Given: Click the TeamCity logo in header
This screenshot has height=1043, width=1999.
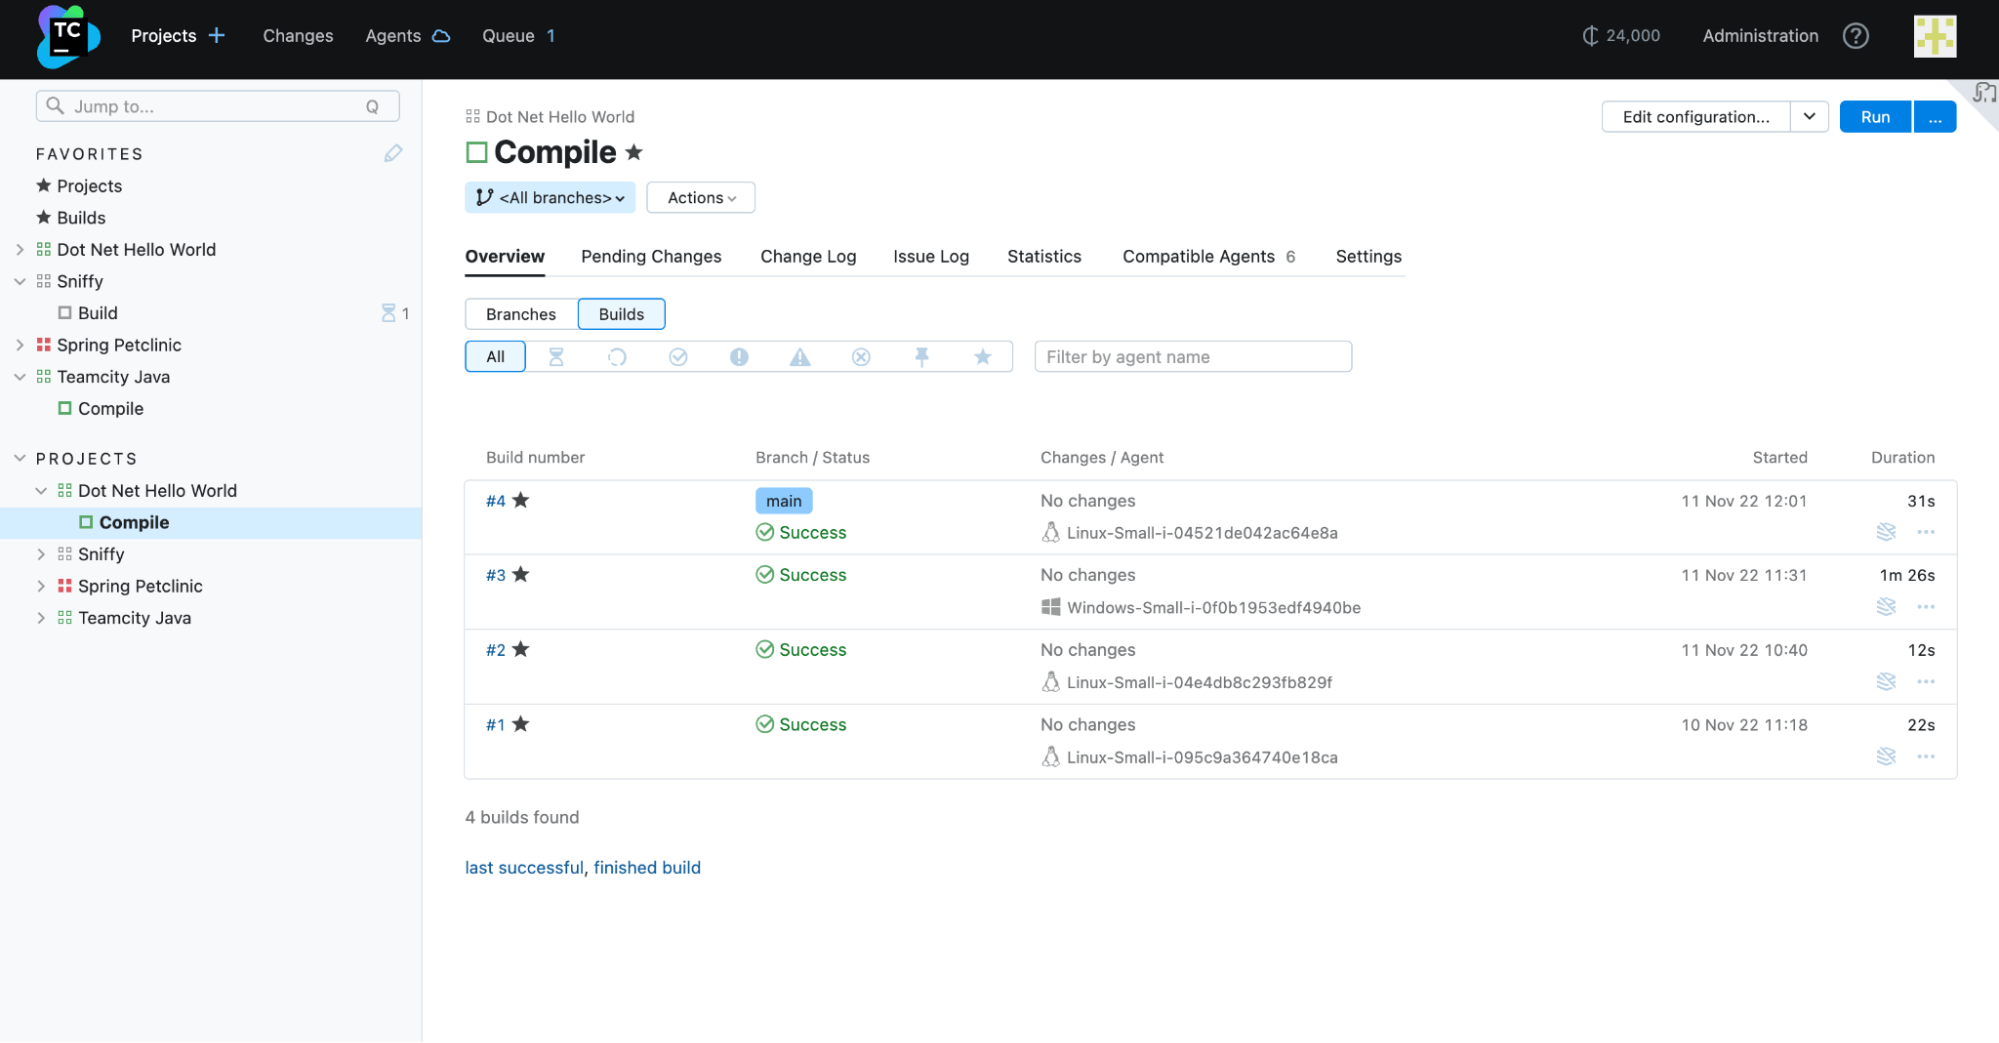Looking at the screenshot, I should pyautogui.click(x=67, y=36).
